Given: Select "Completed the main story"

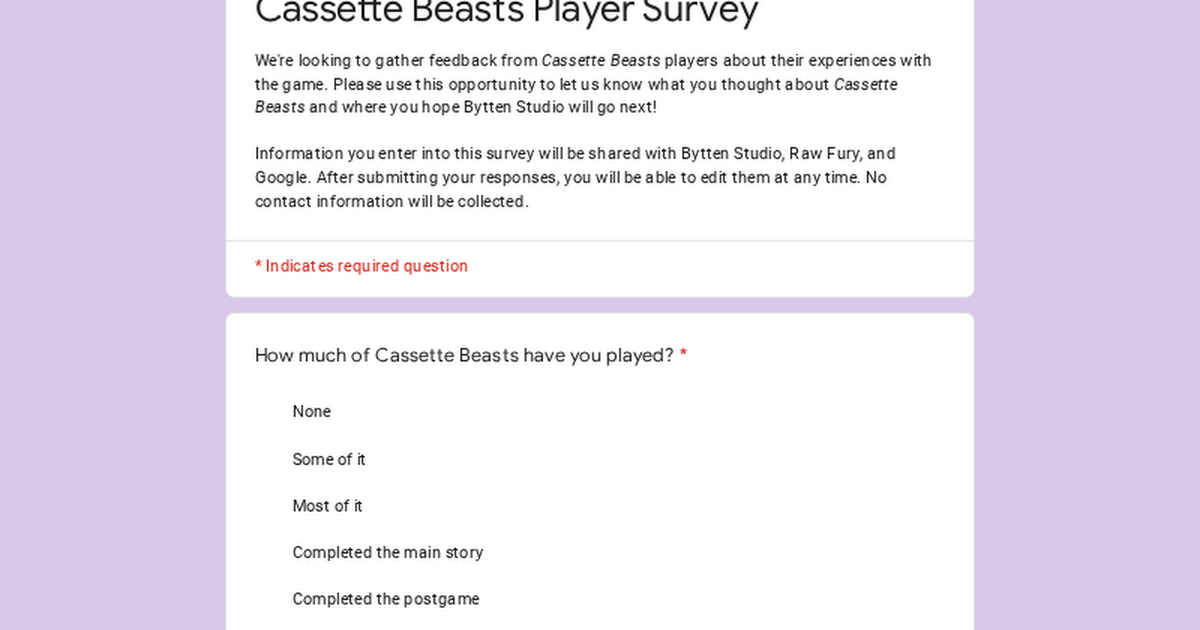Looking at the screenshot, I should (x=387, y=553).
